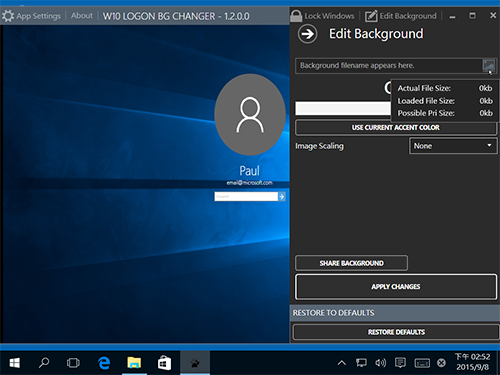Click the white color preview swatch
Viewport: 500px width, 375px height.
click(343, 109)
